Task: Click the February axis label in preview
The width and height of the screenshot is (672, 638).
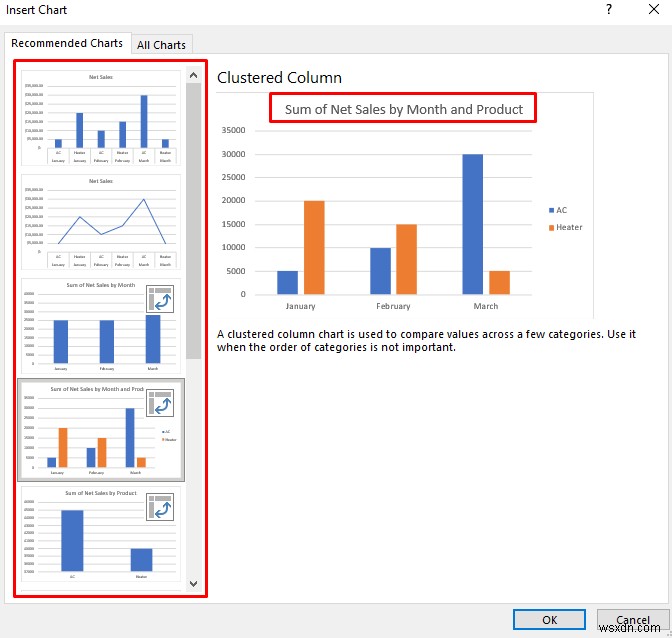Action: click(393, 306)
